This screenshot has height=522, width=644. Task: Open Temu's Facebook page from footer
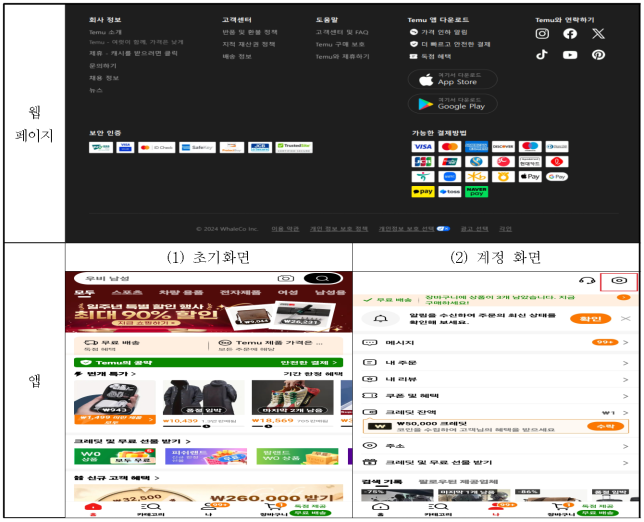(570, 34)
